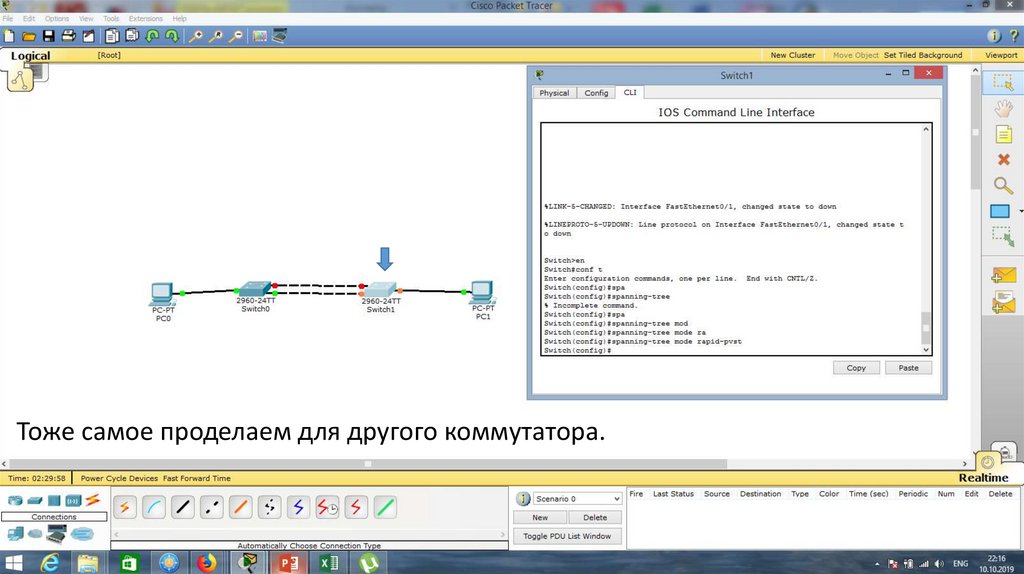Click the Undo green arrow
The height and width of the screenshot is (574, 1024).
153,37
